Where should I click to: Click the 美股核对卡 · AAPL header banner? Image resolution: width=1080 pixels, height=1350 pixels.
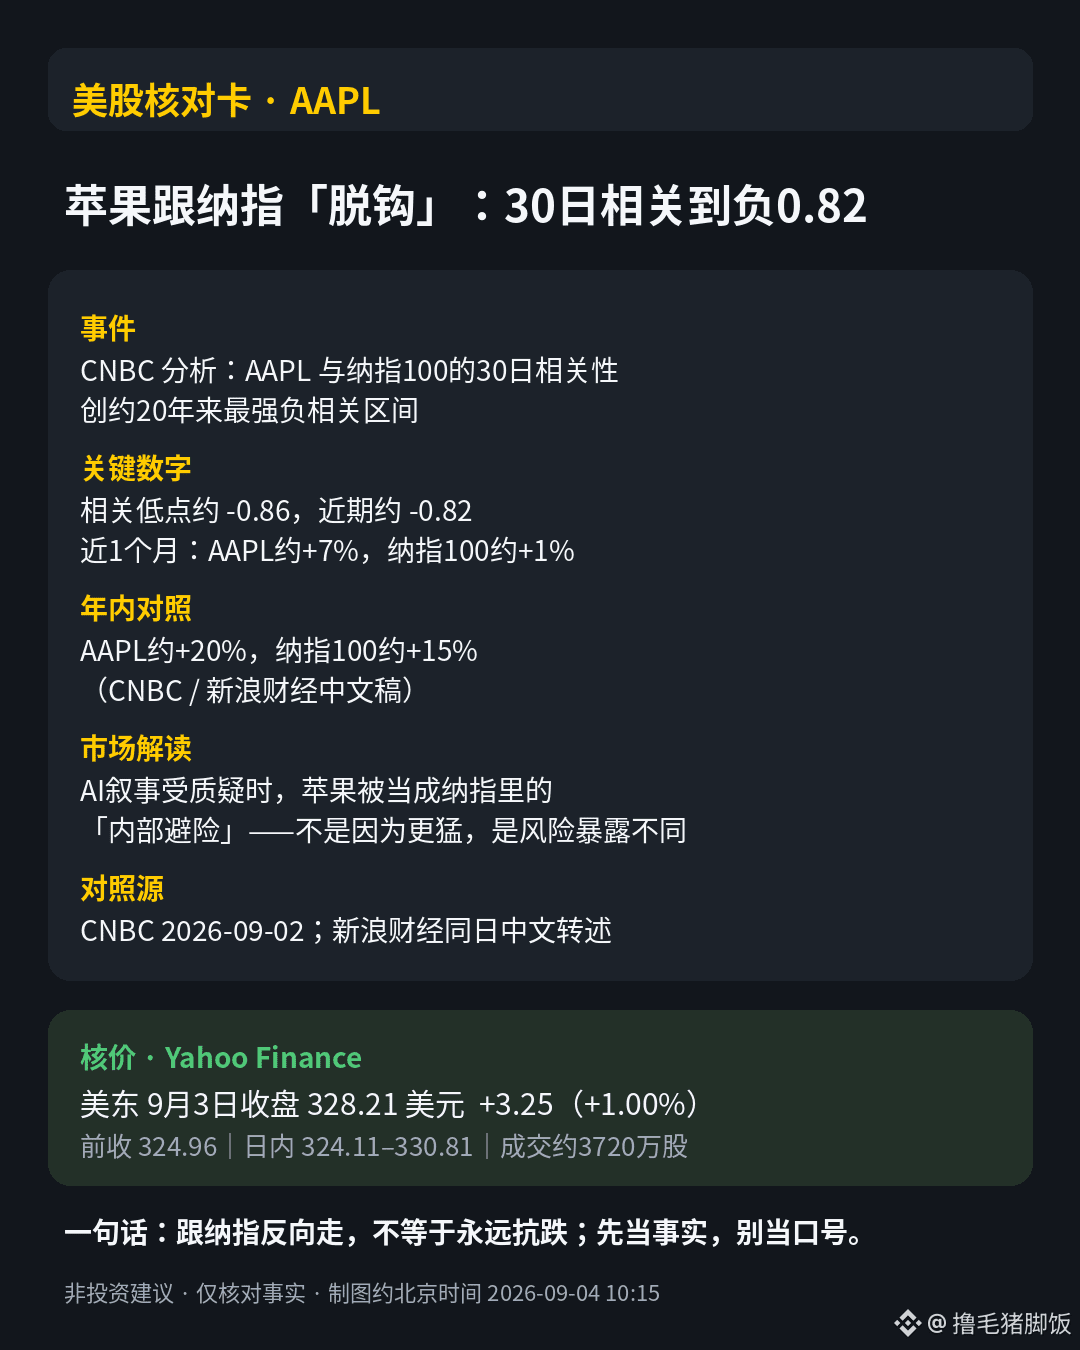[x=540, y=90]
